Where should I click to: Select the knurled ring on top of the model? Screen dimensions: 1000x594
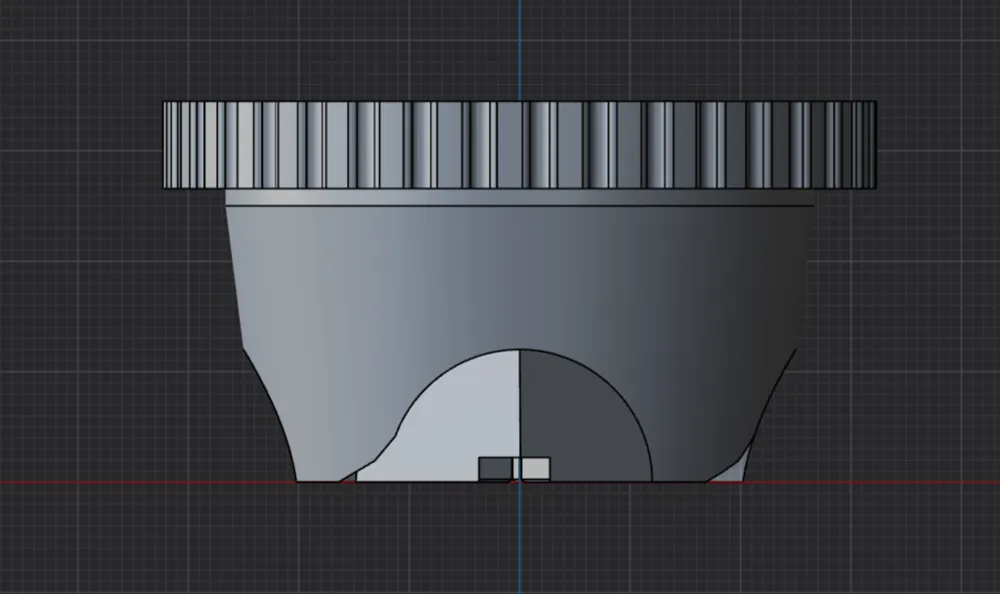[519, 145]
